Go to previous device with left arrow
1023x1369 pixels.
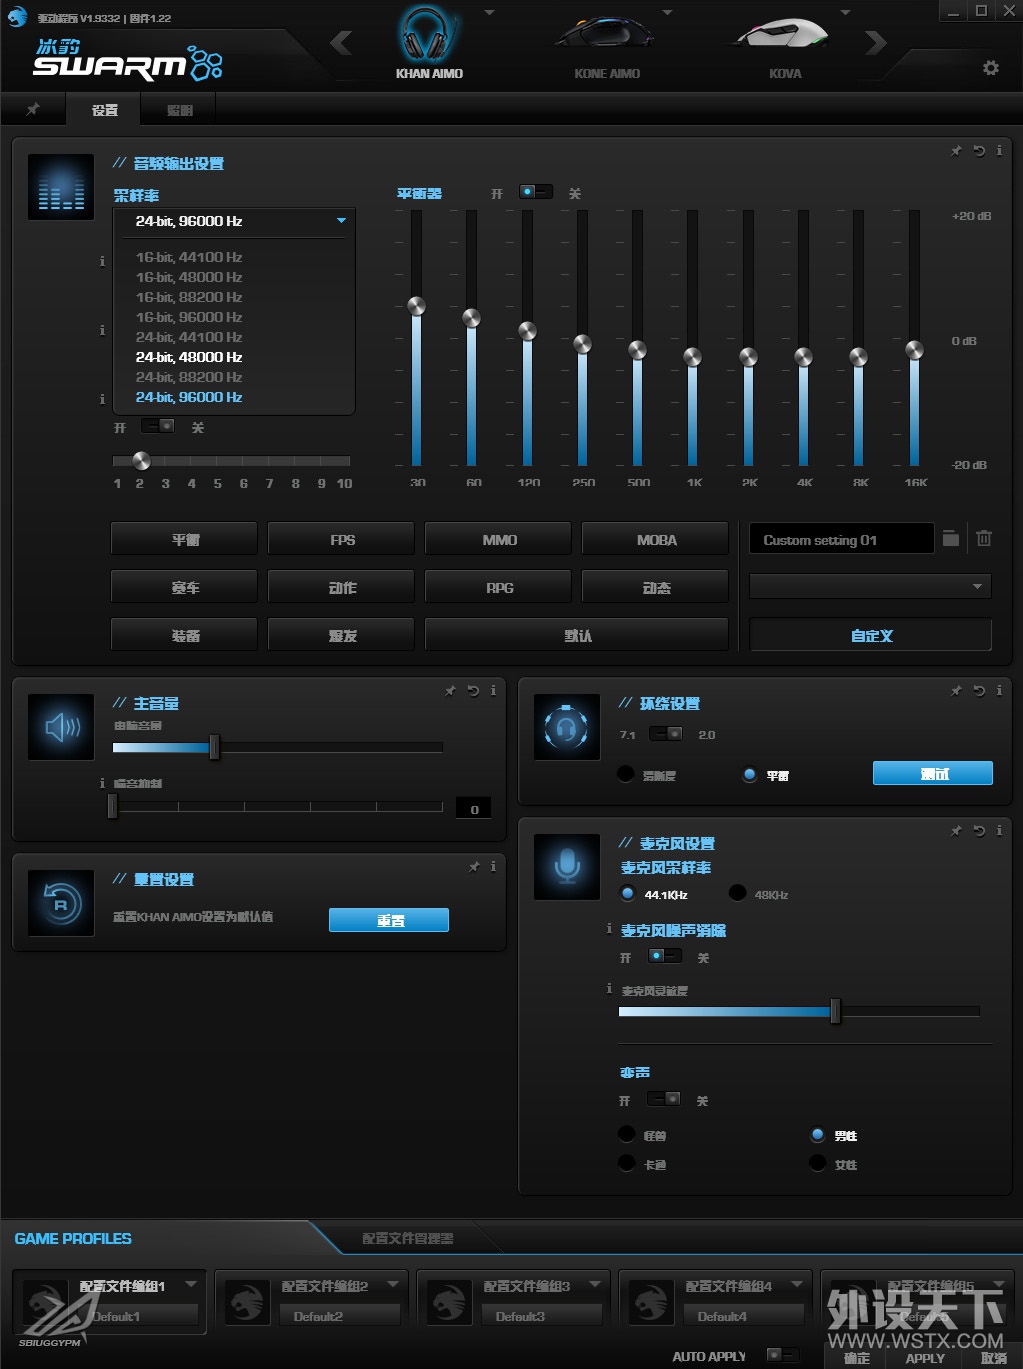(x=341, y=43)
